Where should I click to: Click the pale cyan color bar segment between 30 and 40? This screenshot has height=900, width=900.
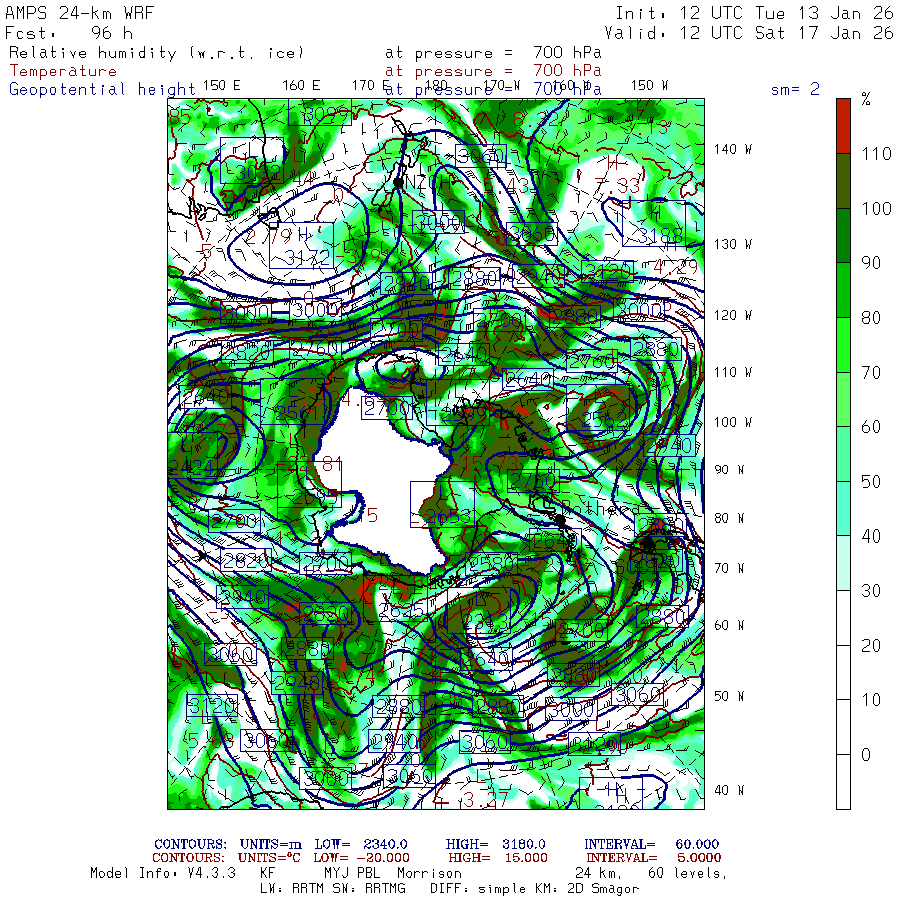point(843,563)
